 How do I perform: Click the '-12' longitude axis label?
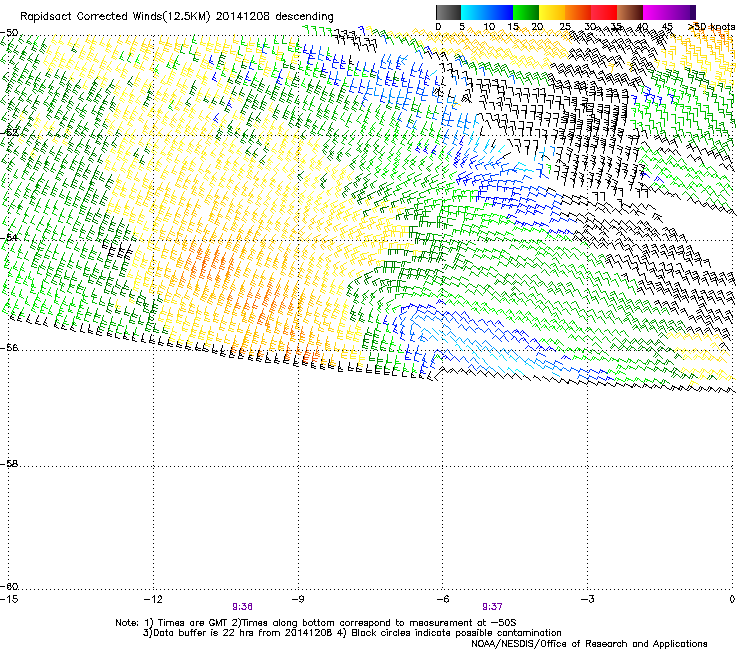click(153, 599)
